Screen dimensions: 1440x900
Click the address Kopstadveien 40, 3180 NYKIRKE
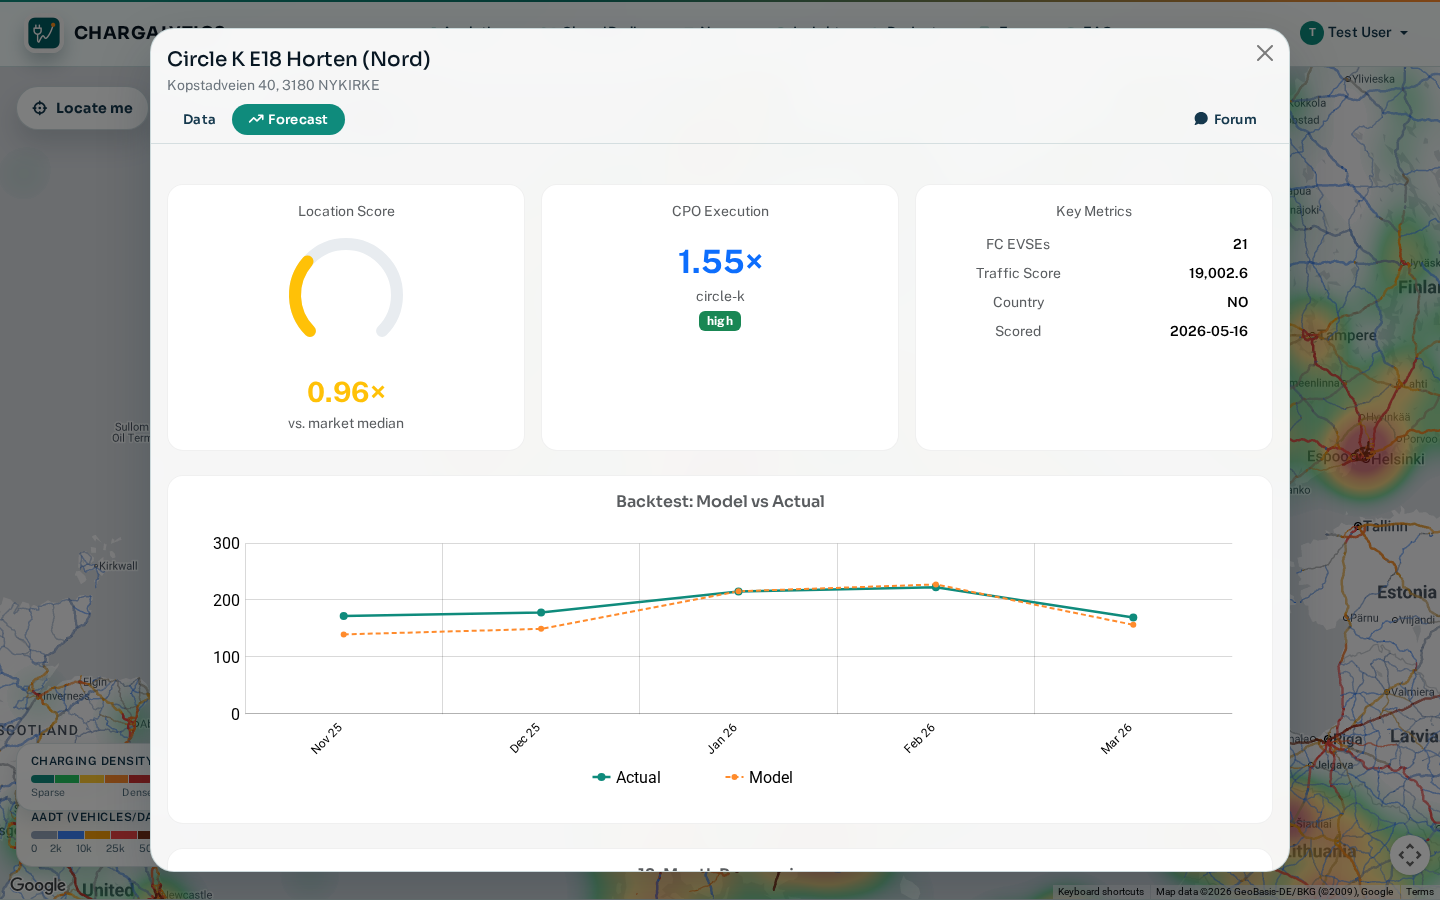pos(273,85)
